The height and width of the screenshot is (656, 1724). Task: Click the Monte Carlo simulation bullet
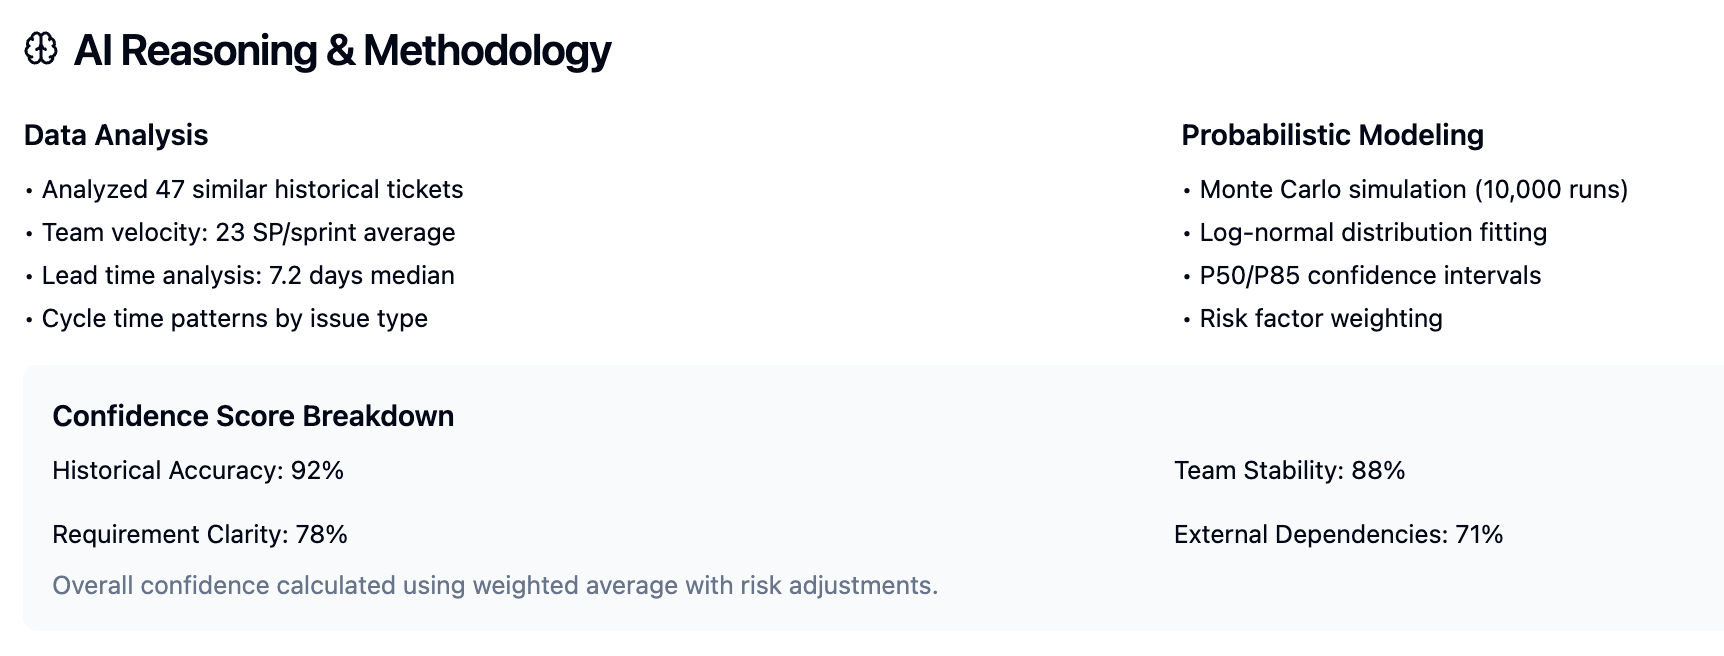pyautogui.click(x=1413, y=190)
